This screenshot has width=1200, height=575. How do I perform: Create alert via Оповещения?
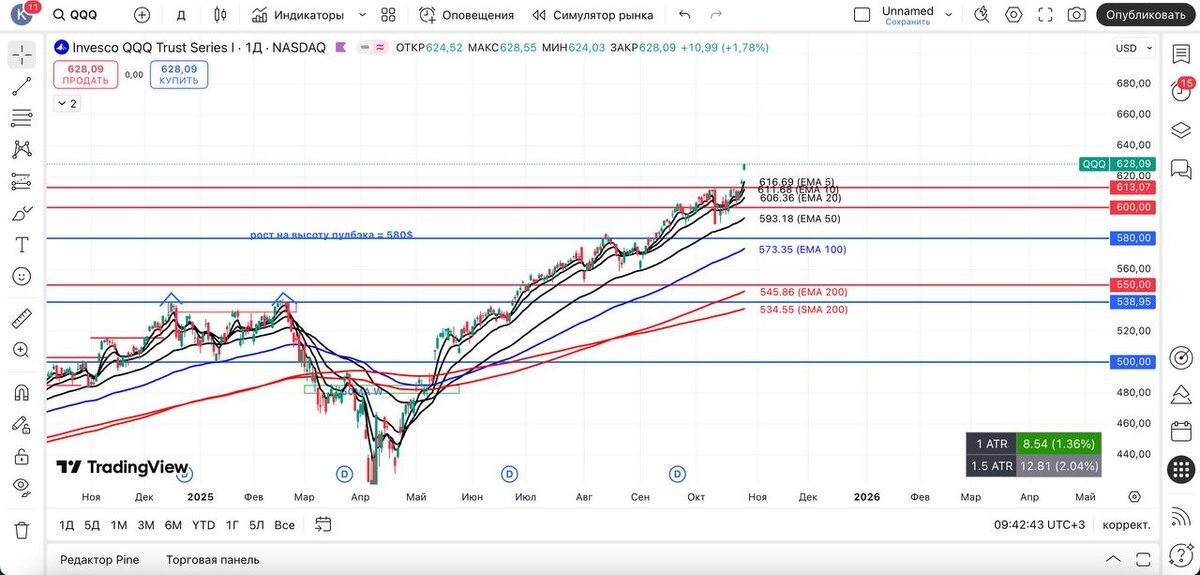466,15
